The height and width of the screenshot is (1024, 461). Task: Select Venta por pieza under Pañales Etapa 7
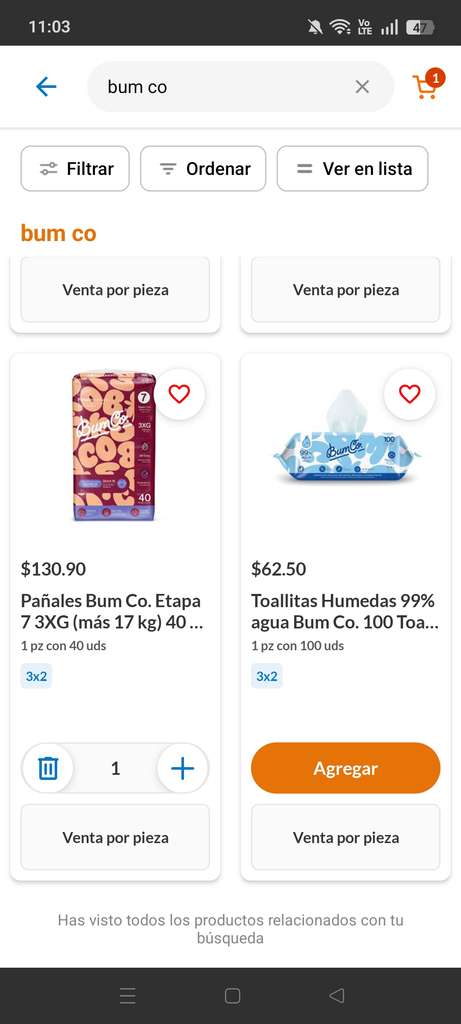(116, 837)
